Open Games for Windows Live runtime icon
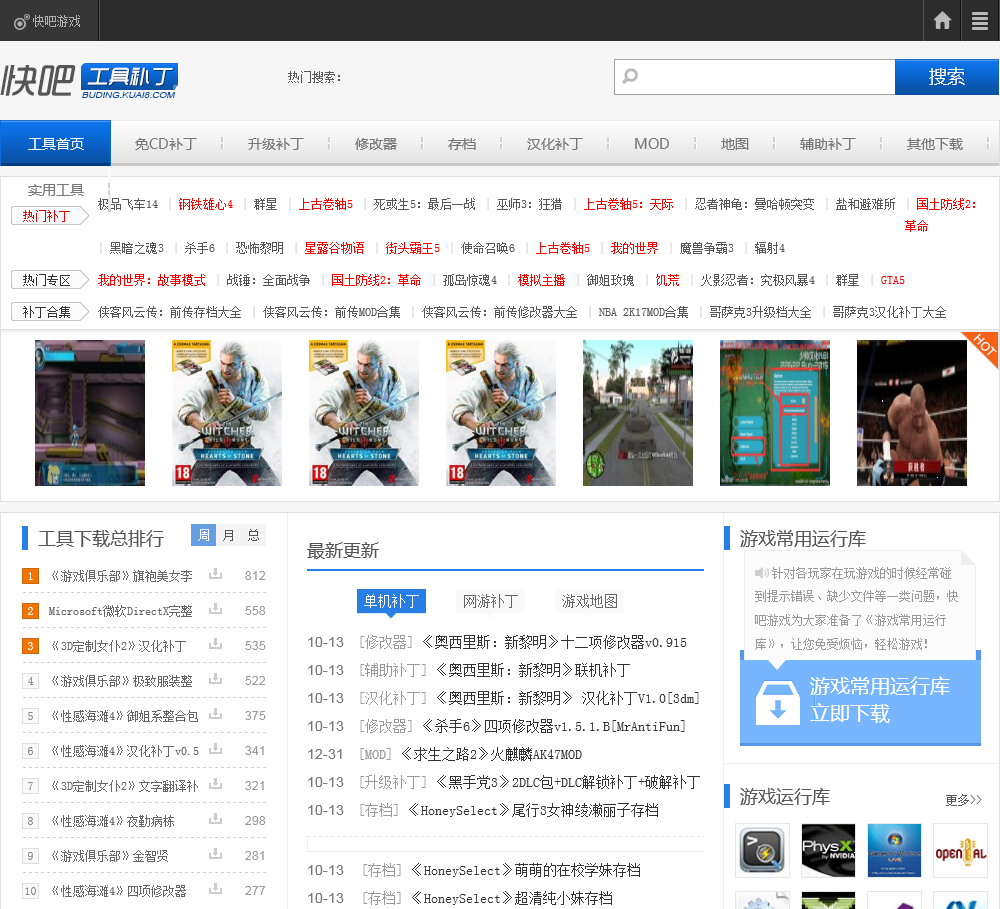Screen dimensions: 1000x909 tap(894, 850)
